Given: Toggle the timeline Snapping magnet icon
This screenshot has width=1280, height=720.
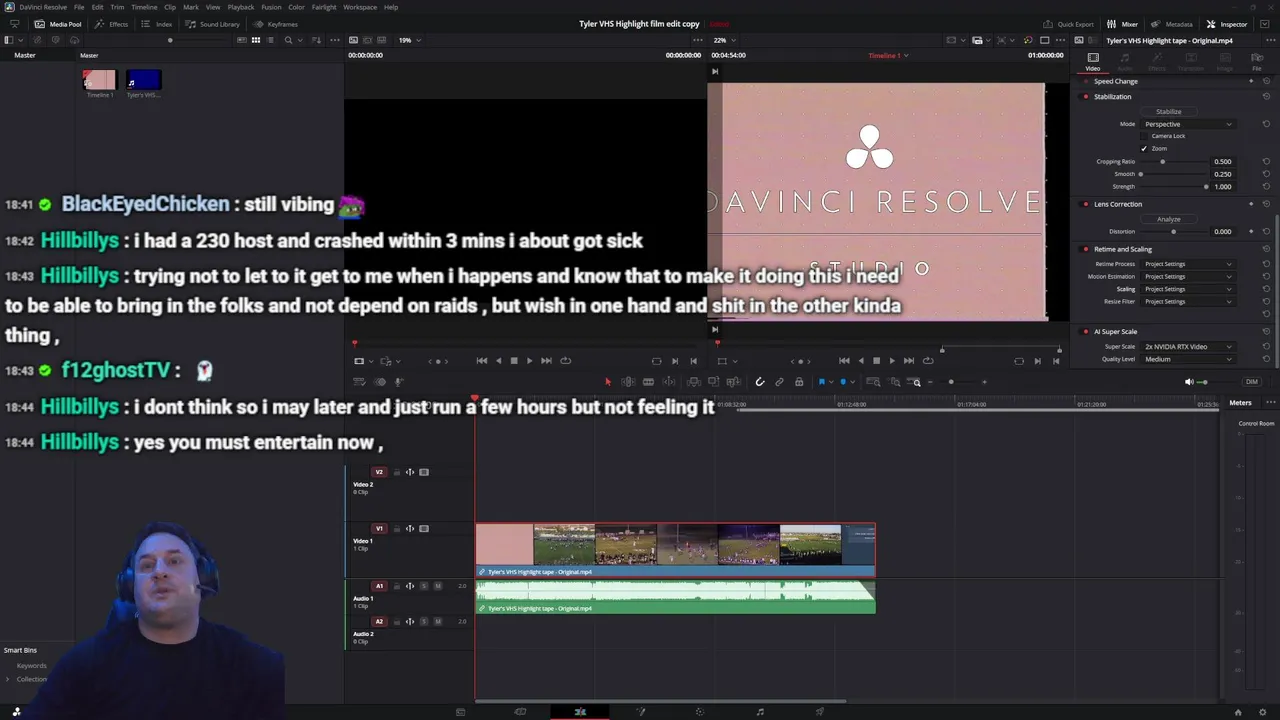Looking at the screenshot, I should 760,382.
